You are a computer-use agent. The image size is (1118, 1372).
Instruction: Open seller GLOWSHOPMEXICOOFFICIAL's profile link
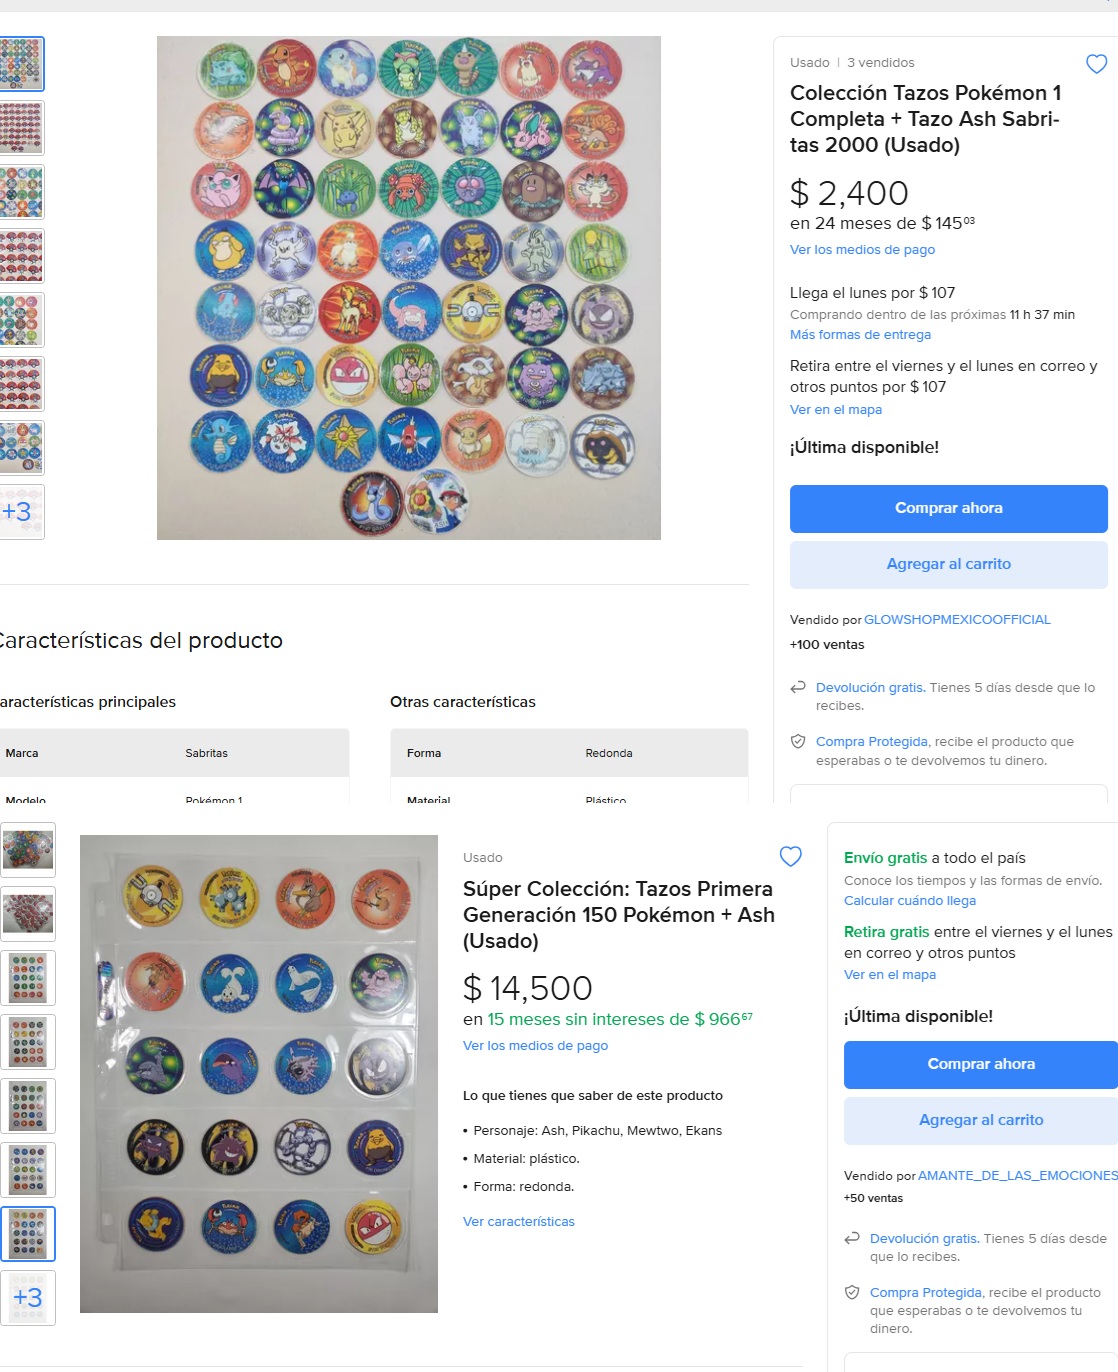click(957, 620)
